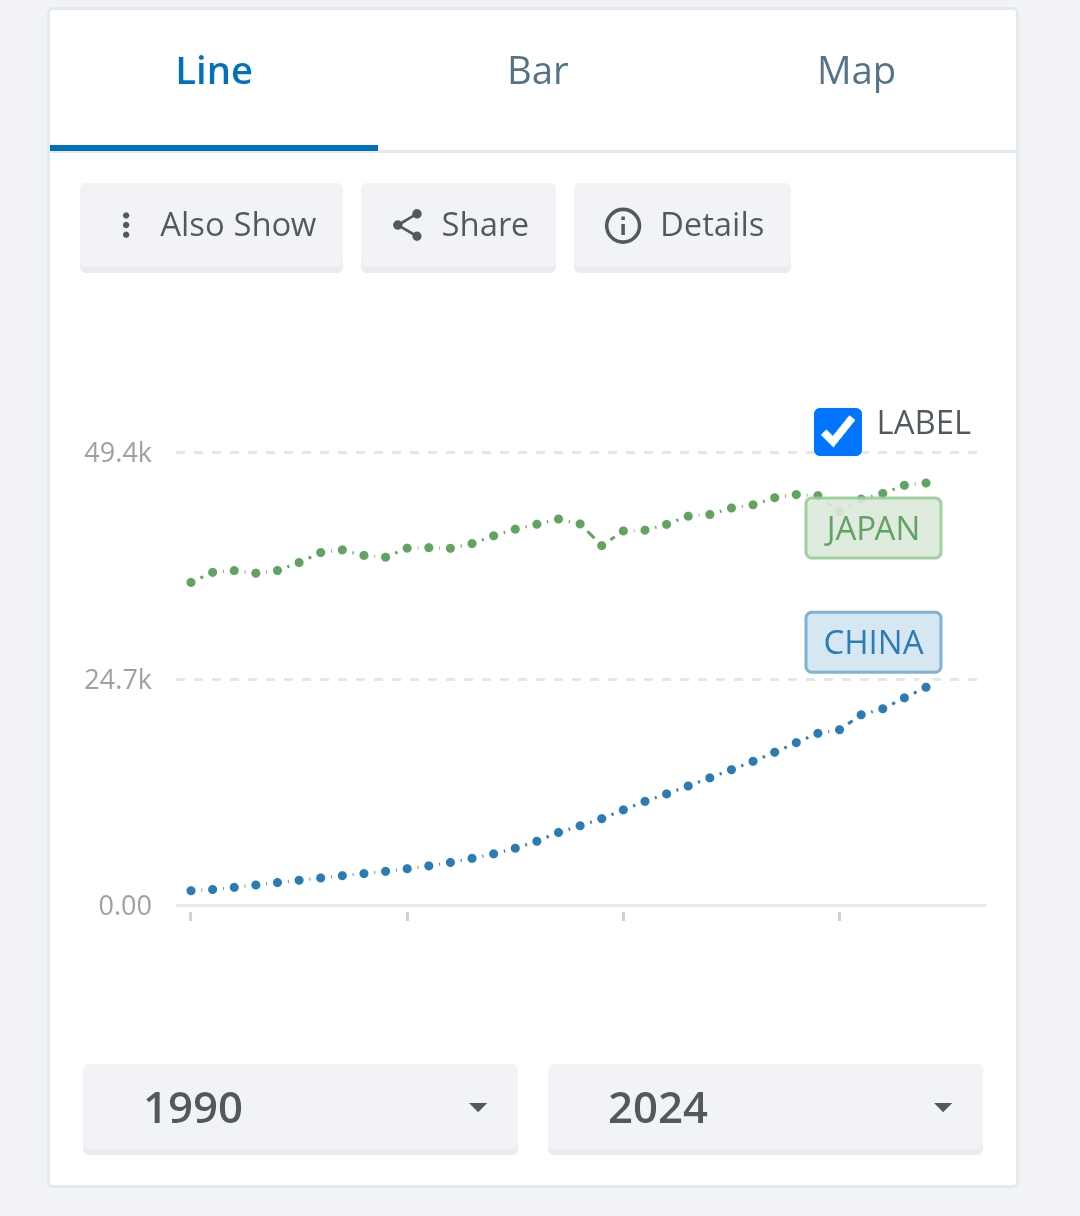Click the blue CHINA series label
This screenshot has height=1216, width=1080.
click(x=873, y=642)
